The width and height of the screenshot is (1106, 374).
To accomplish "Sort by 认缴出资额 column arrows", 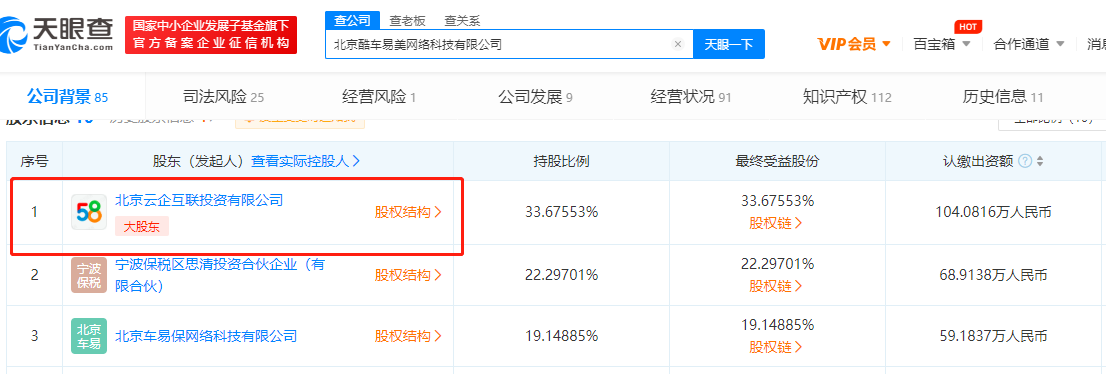I will 1040,162.
